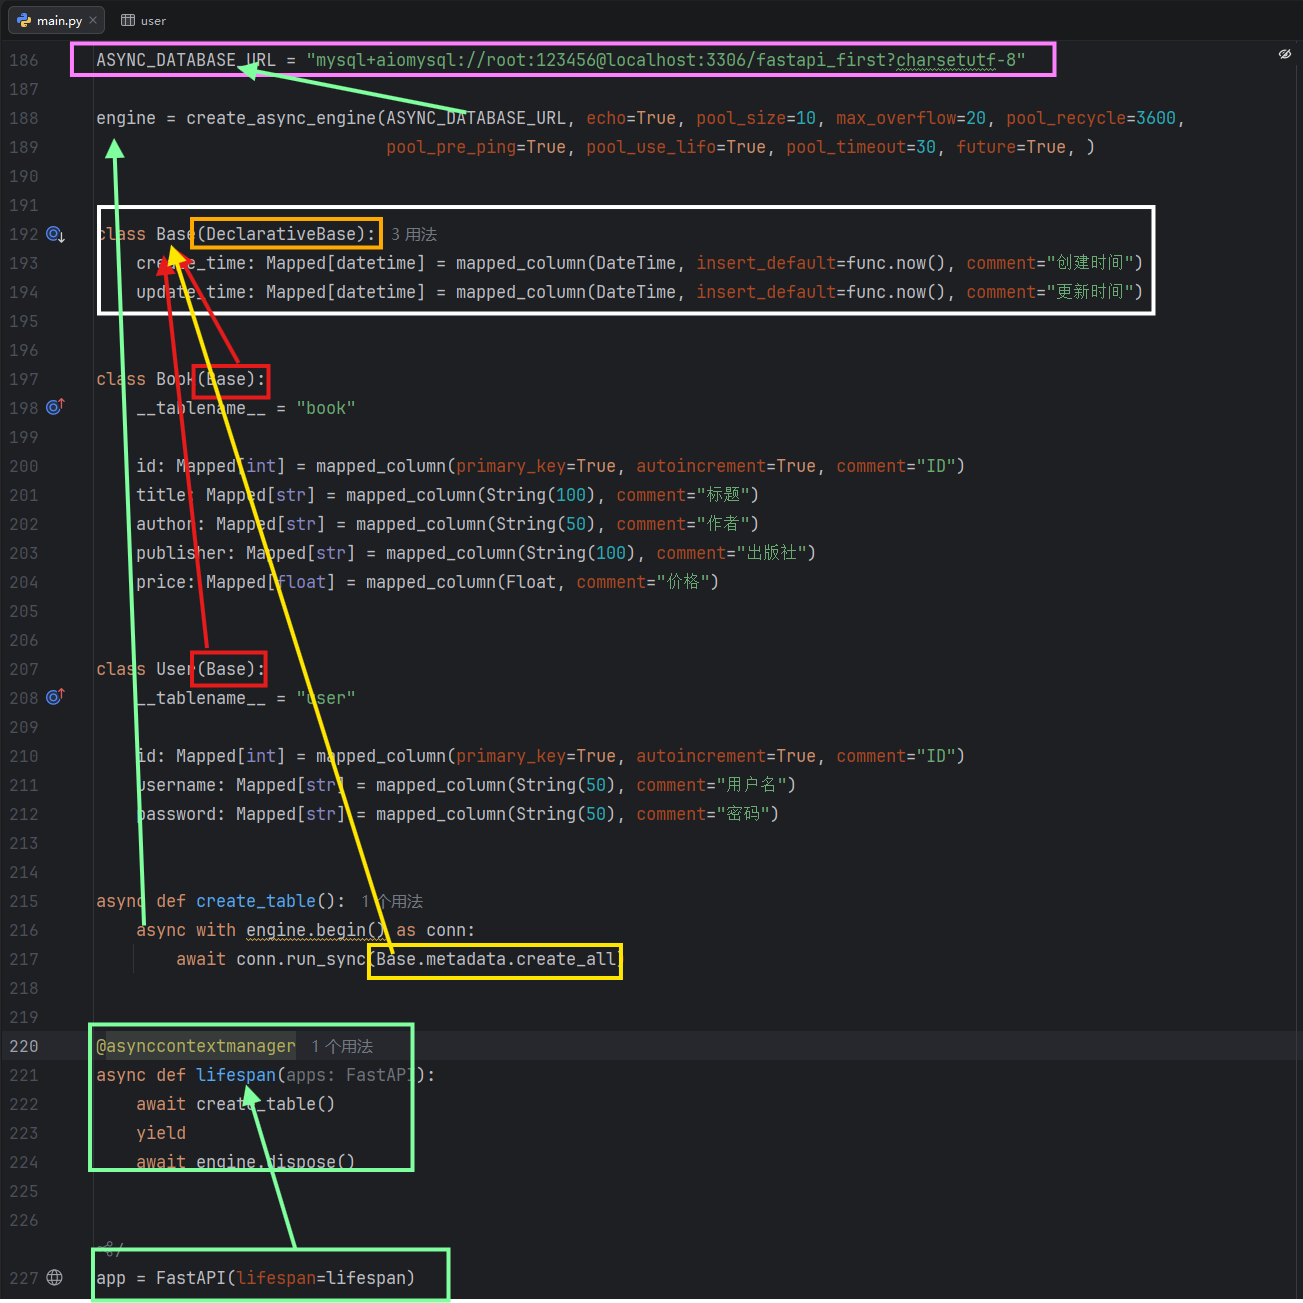1303x1303 pixels.
Task: Click the Python file icon on main.py tab
Action: [24, 20]
